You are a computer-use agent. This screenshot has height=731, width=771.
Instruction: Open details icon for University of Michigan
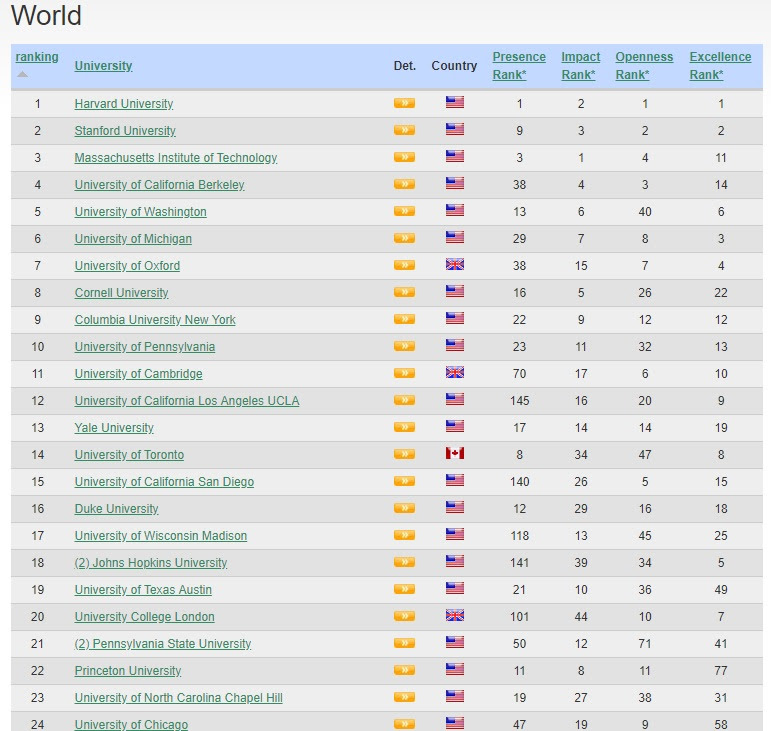[404, 238]
